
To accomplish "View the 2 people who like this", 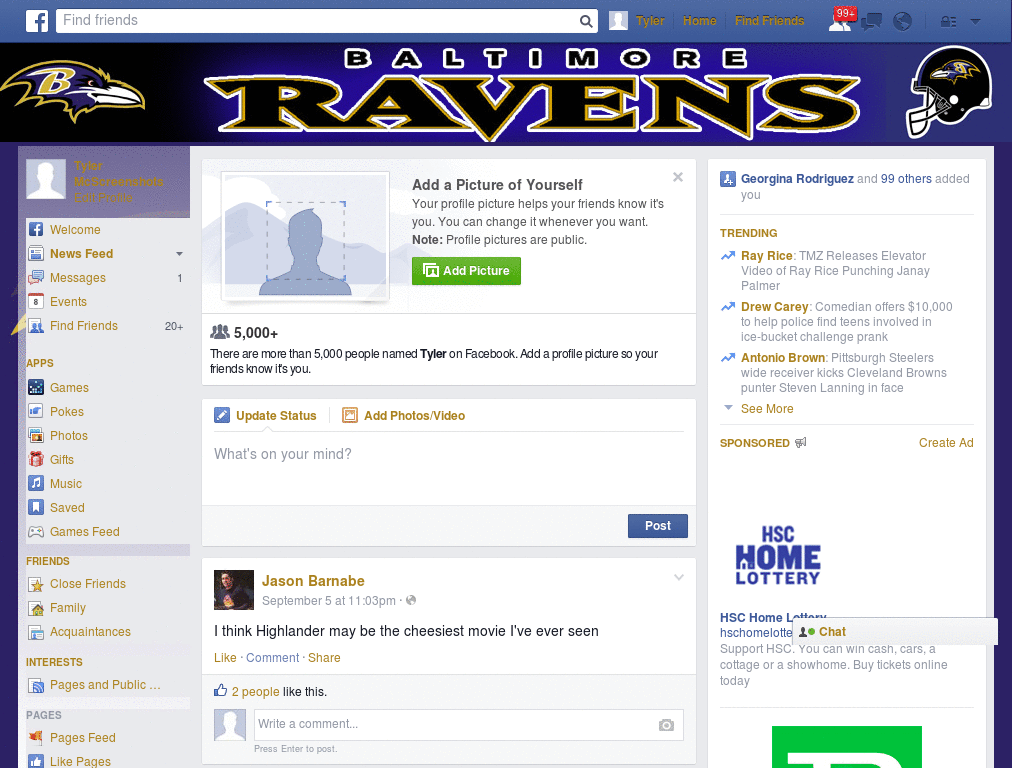I will (255, 692).
